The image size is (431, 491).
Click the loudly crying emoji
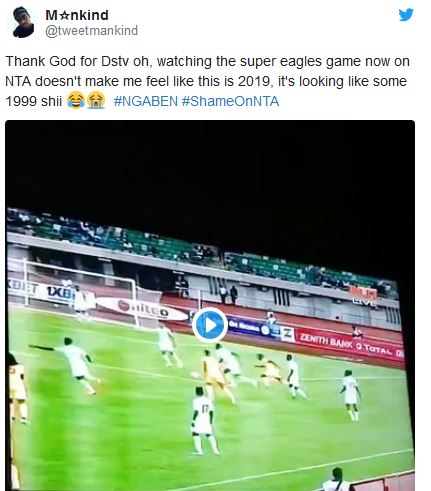click(x=96, y=101)
